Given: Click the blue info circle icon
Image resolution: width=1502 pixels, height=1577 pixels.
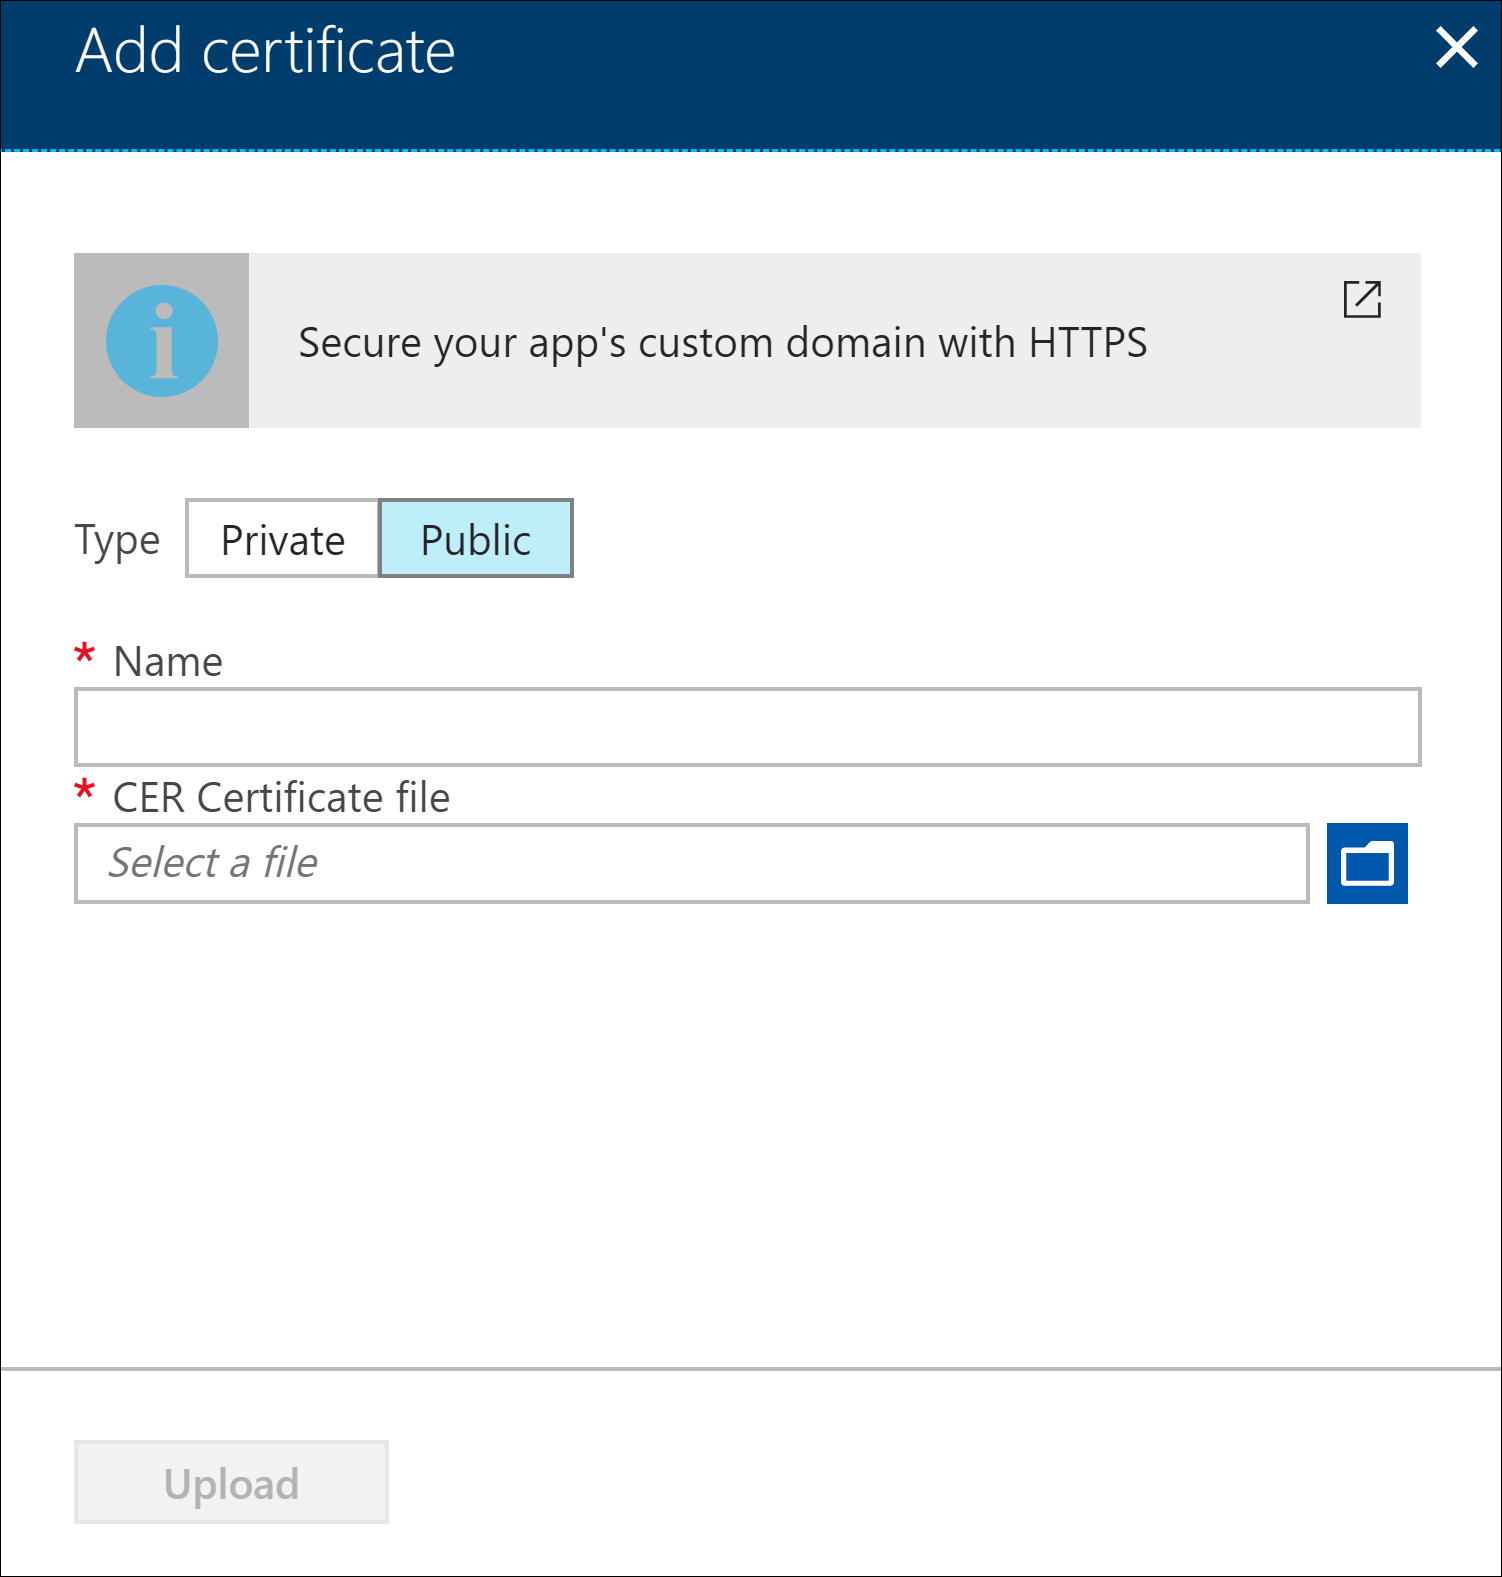Looking at the screenshot, I should pos(162,341).
